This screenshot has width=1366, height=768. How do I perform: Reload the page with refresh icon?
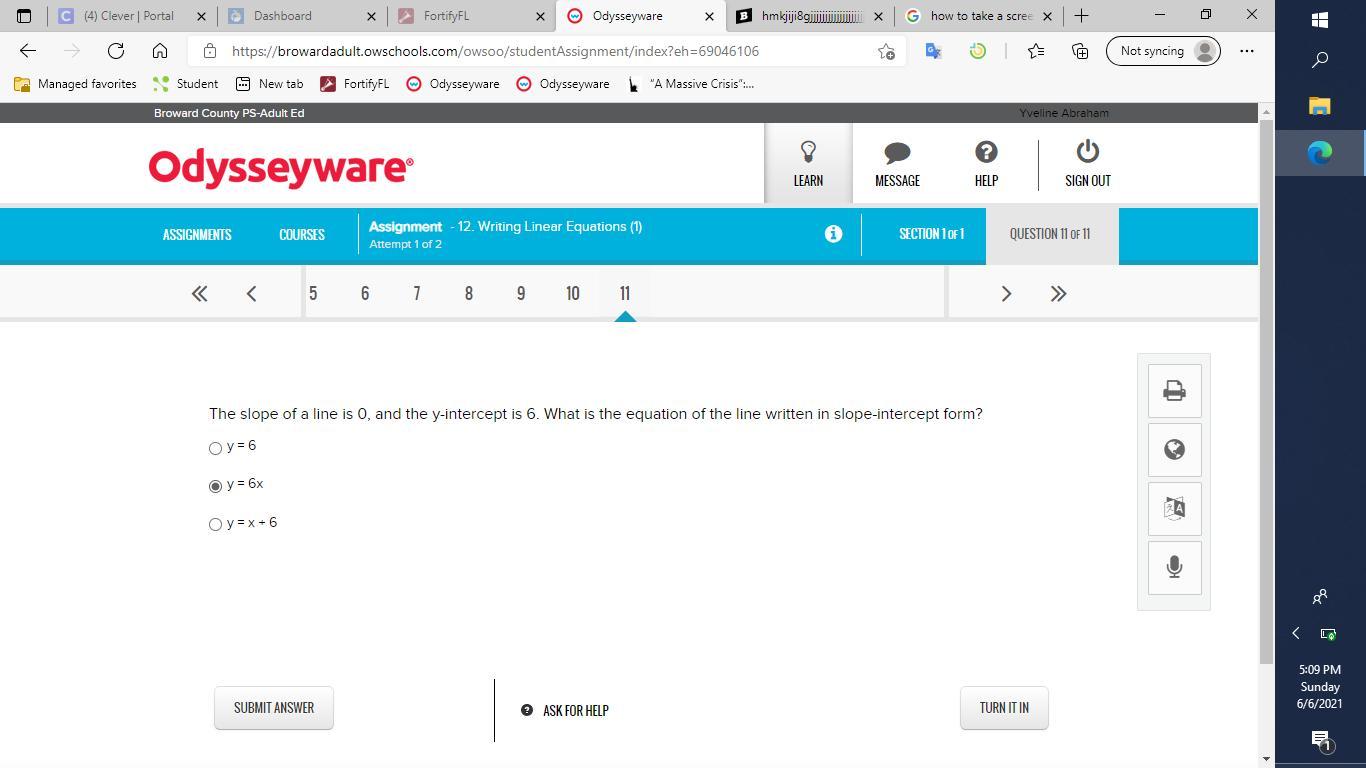coord(116,51)
